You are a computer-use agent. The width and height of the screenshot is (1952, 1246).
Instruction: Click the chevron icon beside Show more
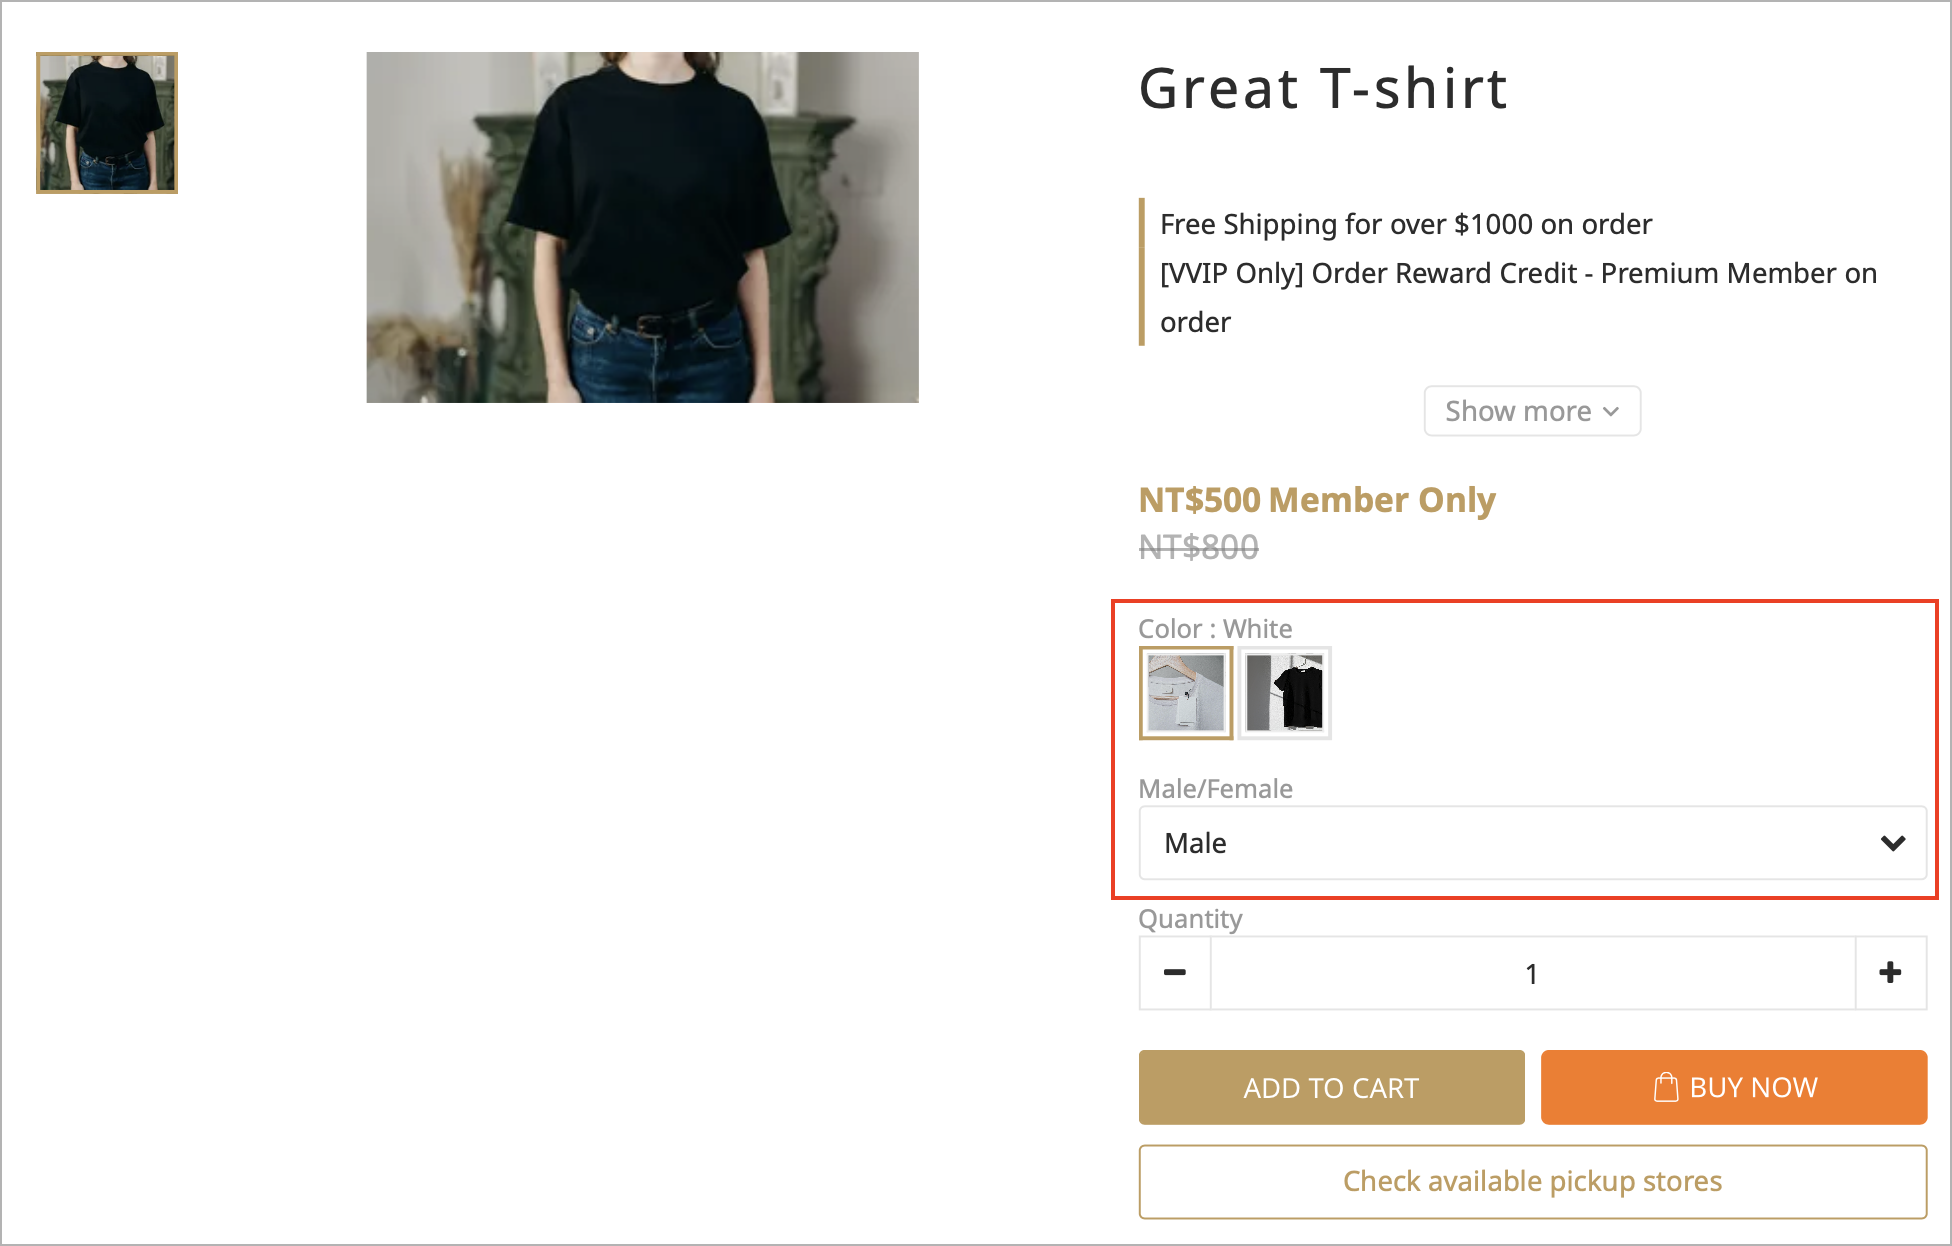[1610, 411]
